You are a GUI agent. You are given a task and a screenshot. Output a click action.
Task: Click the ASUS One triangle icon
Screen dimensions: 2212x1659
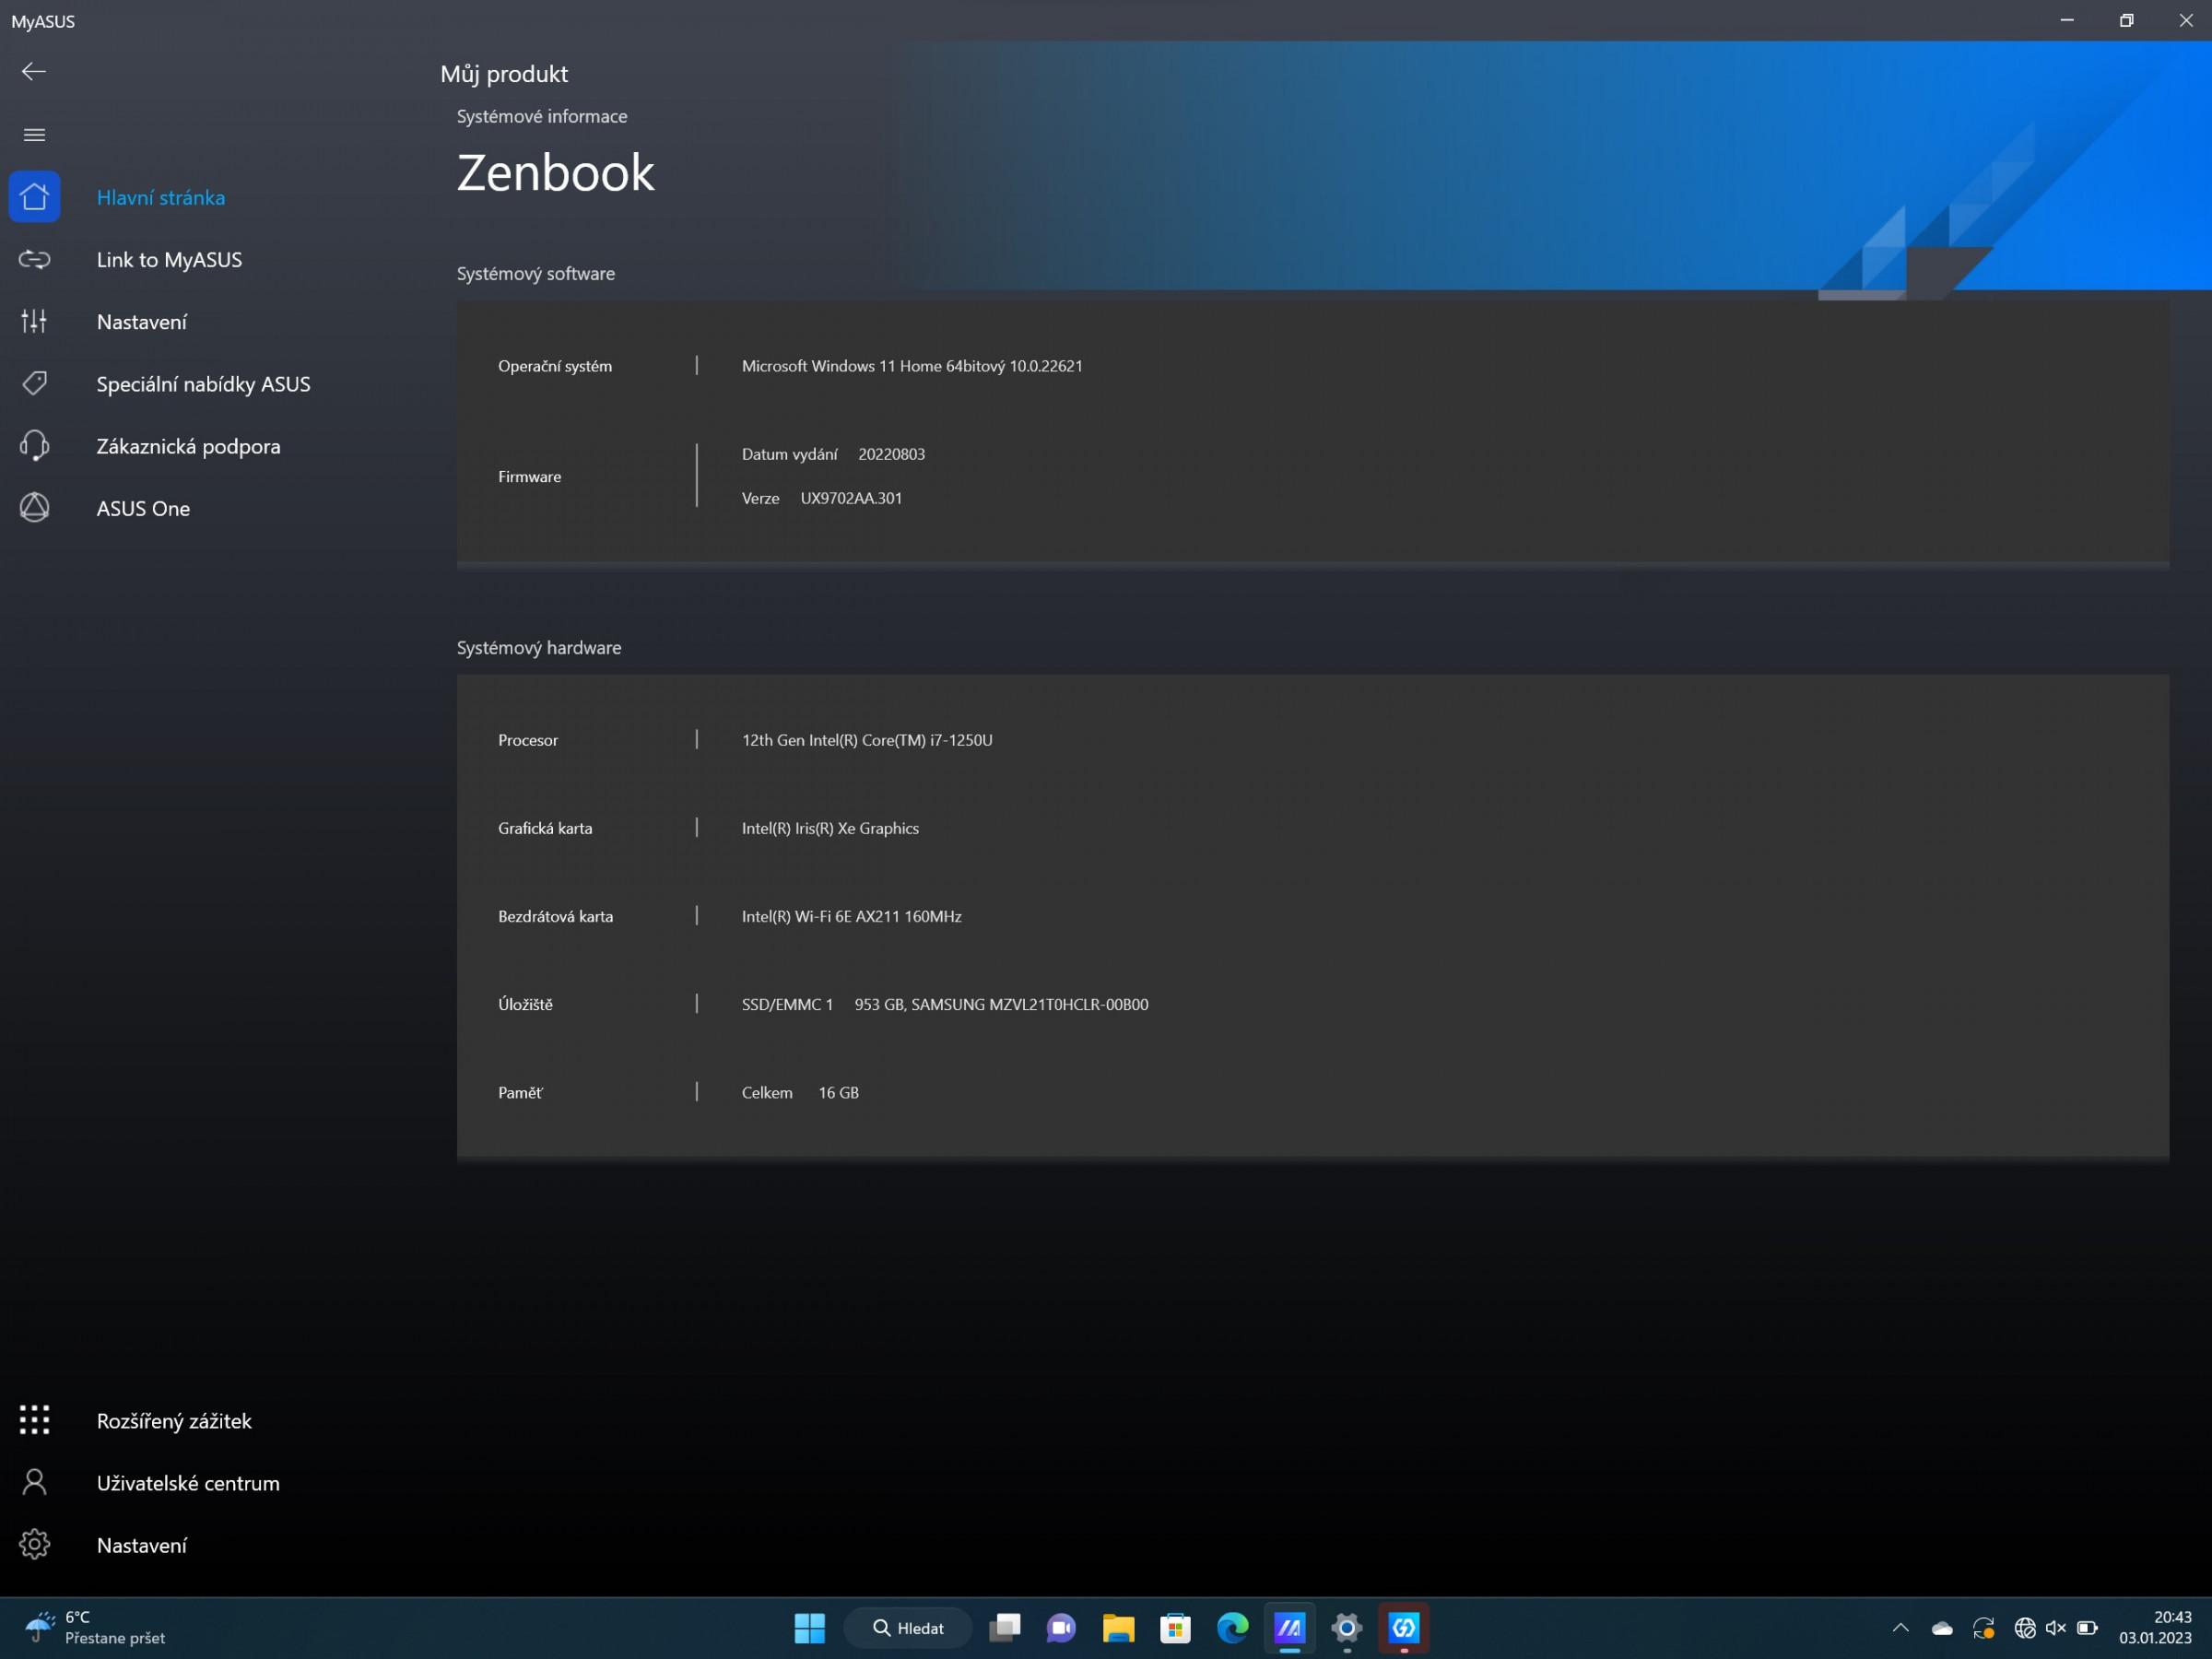[x=34, y=508]
